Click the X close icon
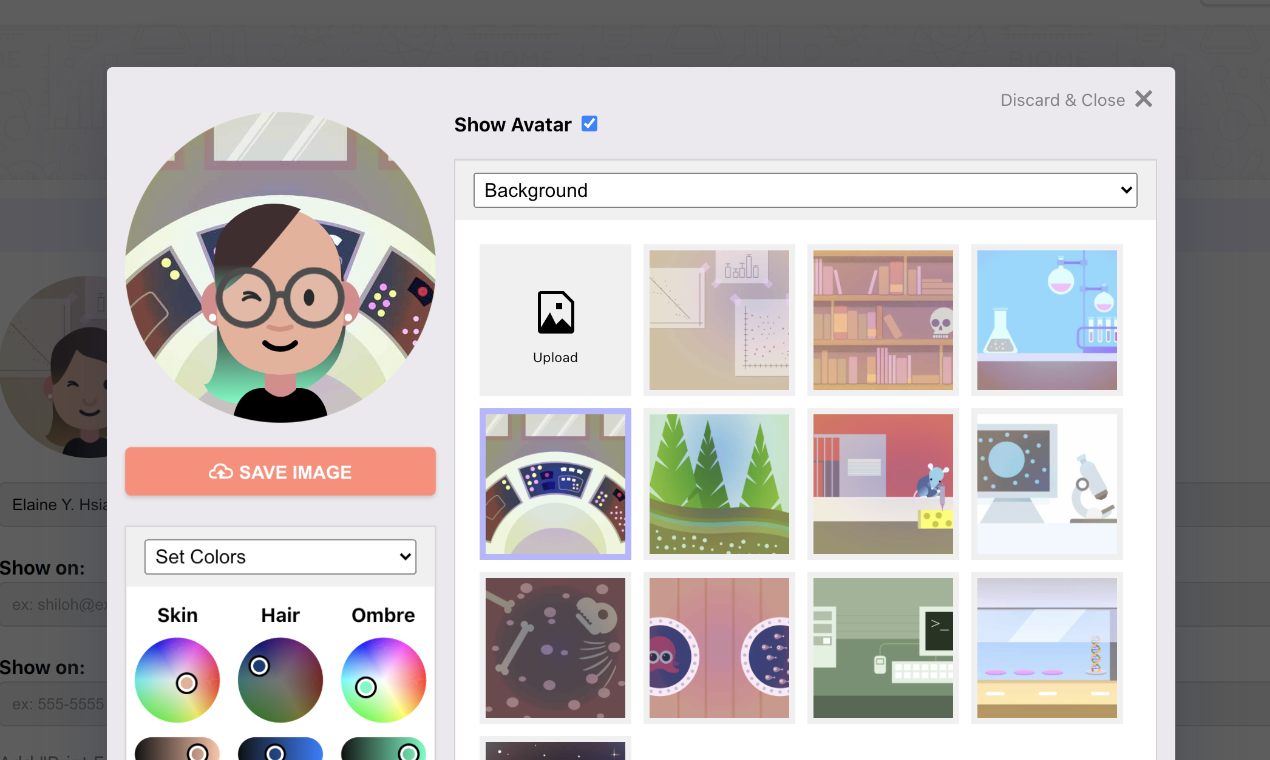This screenshot has width=1270, height=760. (x=1144, y=99)
